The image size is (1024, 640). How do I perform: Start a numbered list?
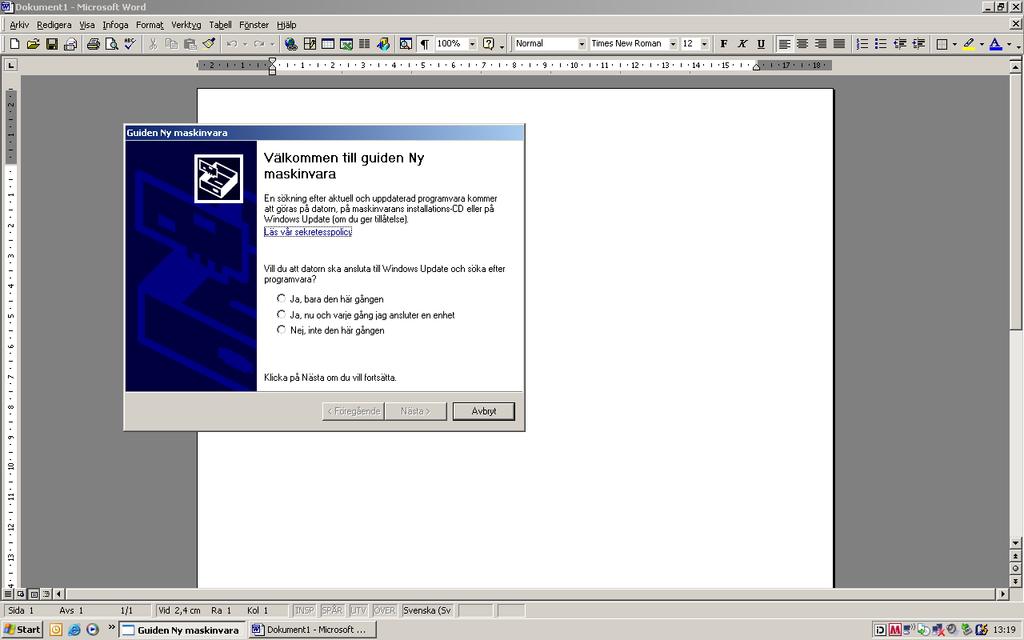pyautogui.click(x=863, y=44)
